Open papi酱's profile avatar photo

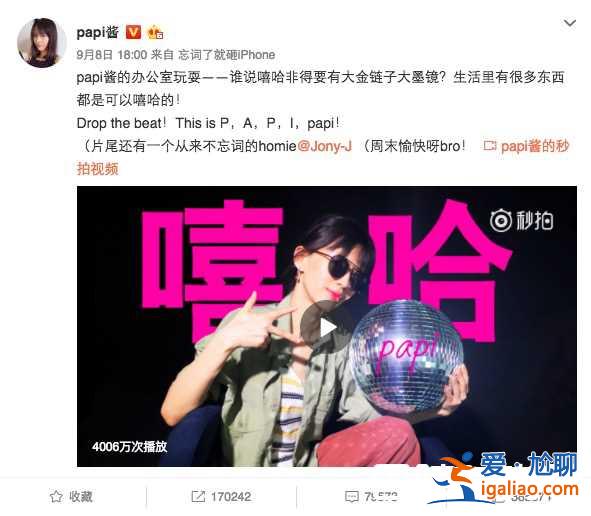[41, 43]
